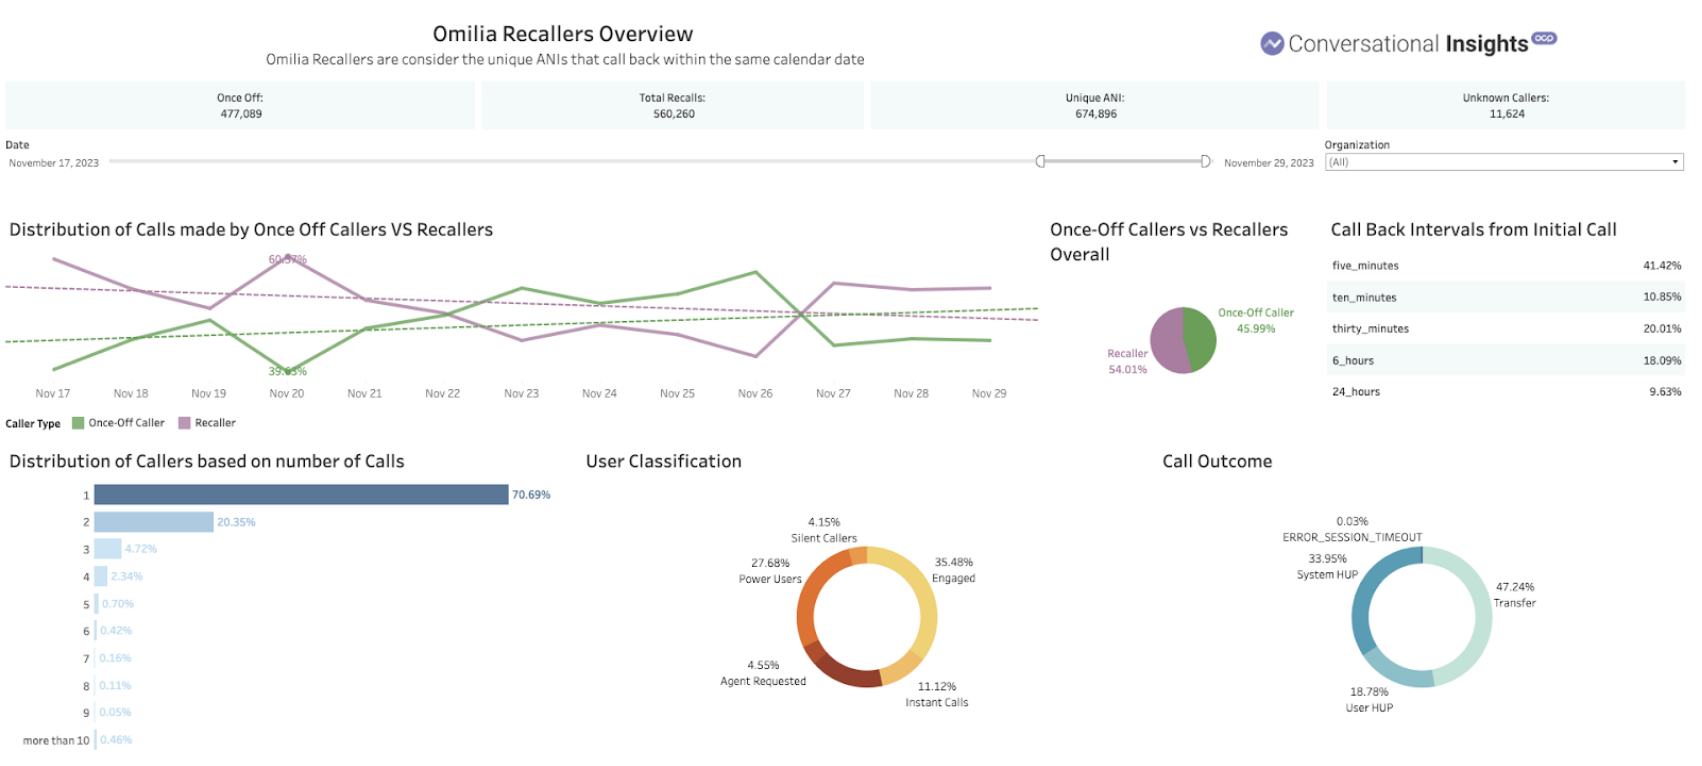This screenshot has width=1702, height=766.
Task: Select the Unknown Callers summary tile
Action: pyautogui.click(x=1506, y=106)
